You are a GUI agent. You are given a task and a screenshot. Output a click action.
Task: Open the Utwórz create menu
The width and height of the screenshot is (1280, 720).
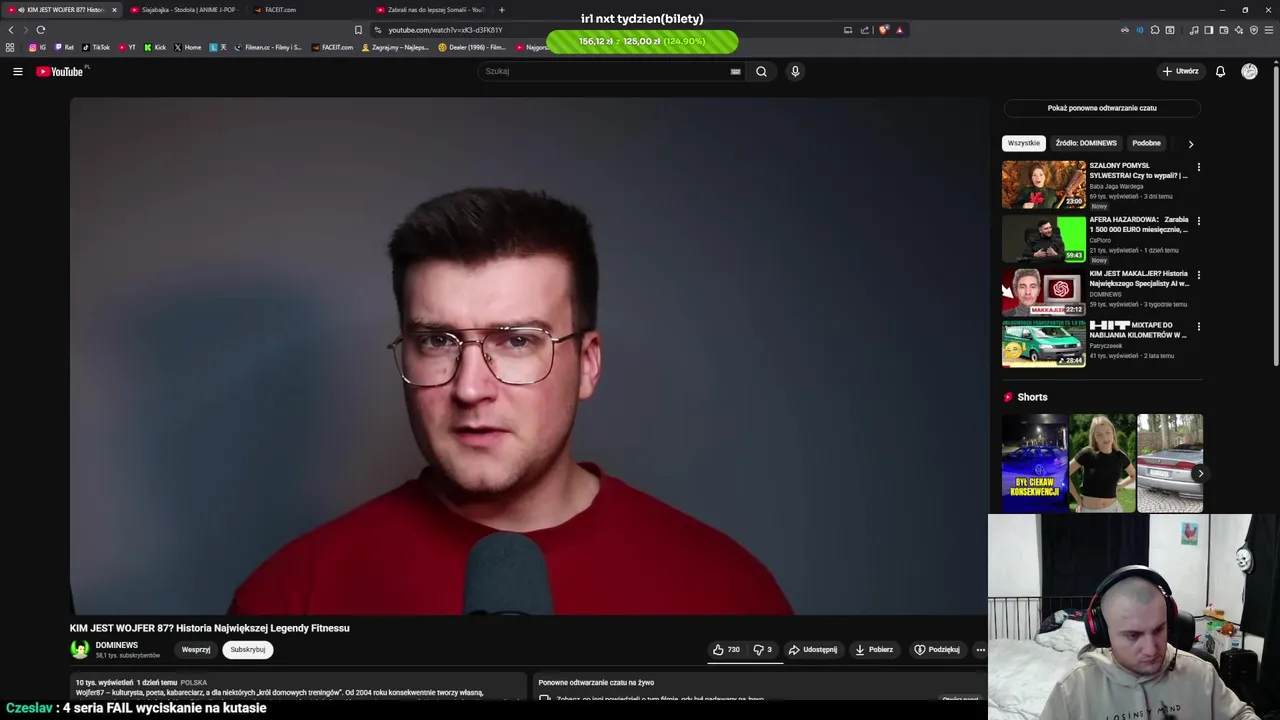point(1180,71)
